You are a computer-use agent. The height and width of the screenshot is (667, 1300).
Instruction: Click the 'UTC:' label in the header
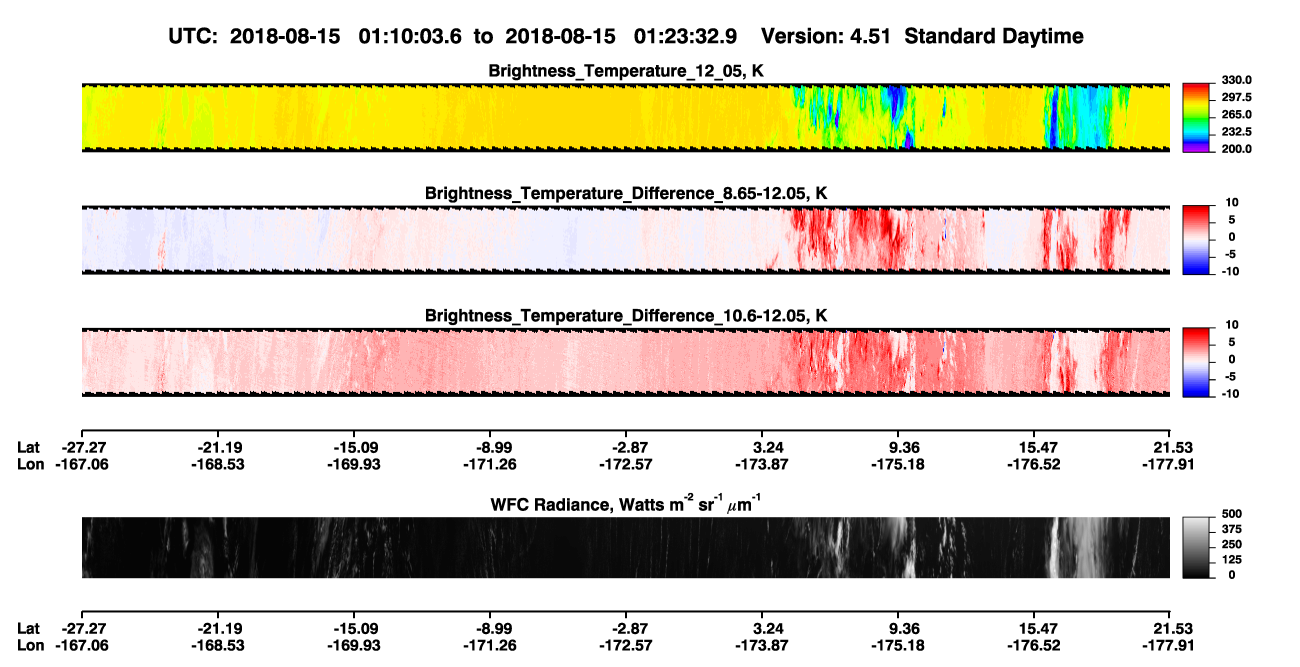[x=195, y=36]
